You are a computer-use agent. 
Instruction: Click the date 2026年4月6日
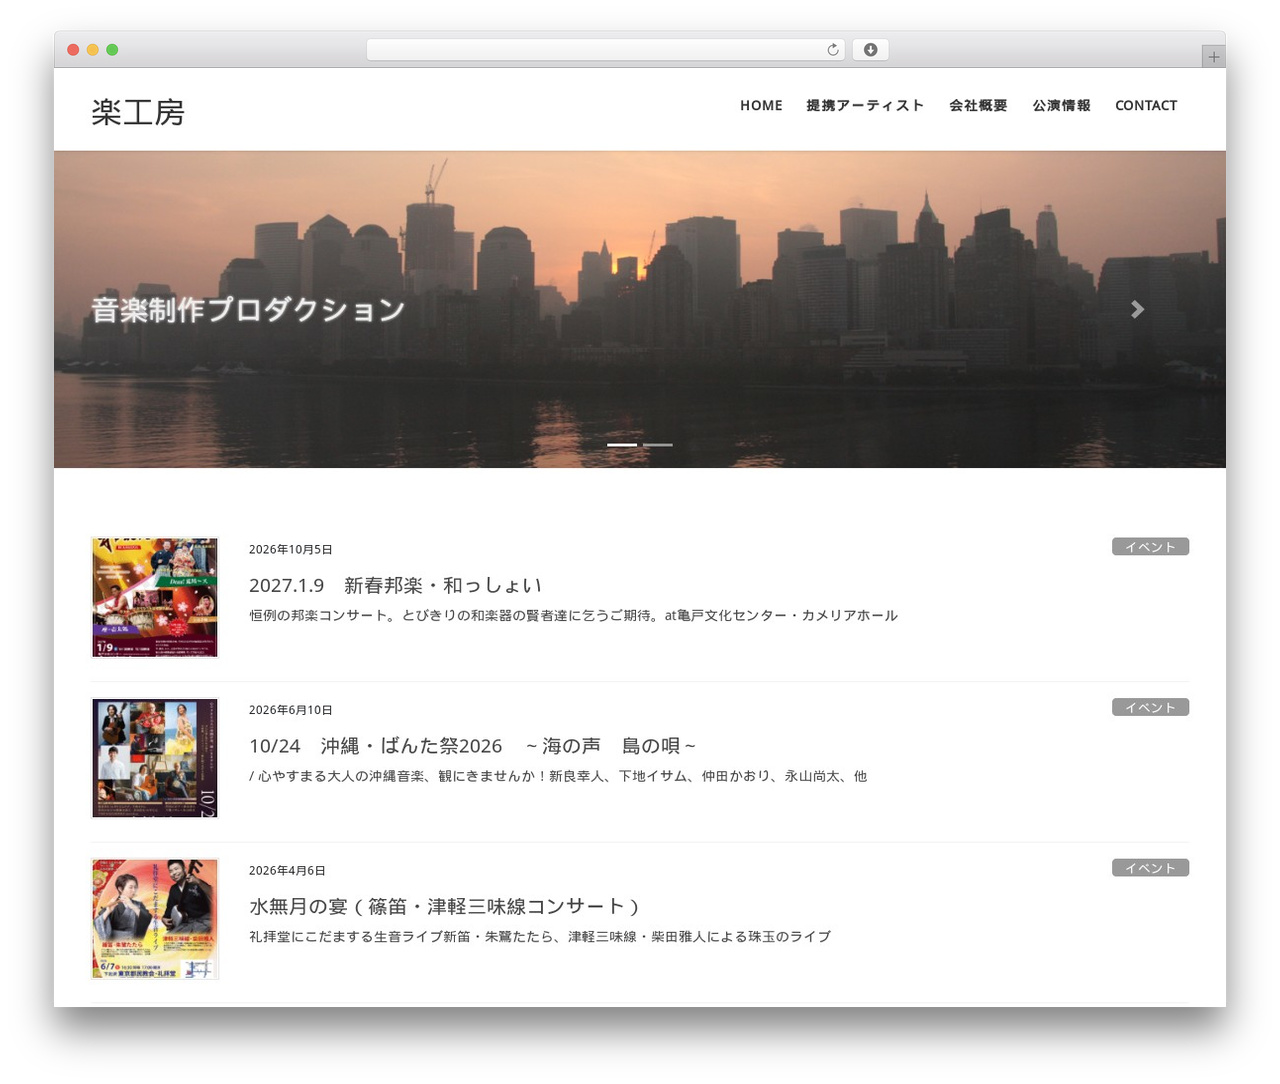point(287,870)
